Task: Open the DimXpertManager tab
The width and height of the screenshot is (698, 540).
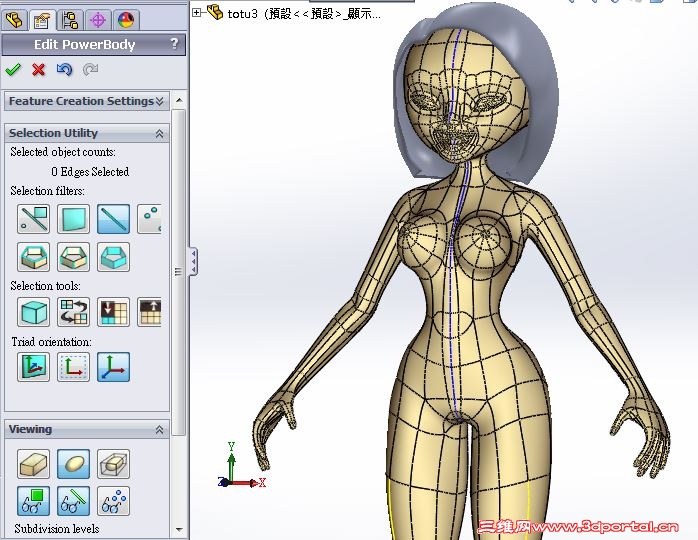Action: point(98,20)
